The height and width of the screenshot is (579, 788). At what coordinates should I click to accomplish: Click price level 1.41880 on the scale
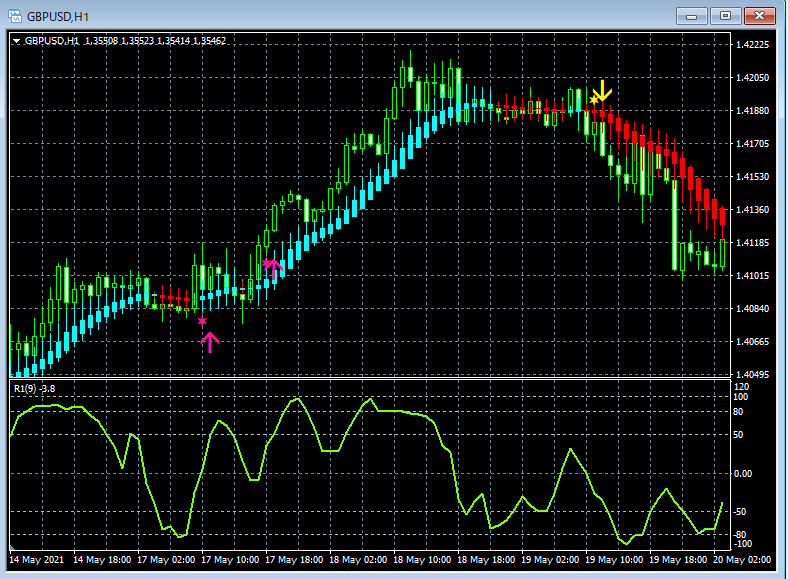pos(752,111)
